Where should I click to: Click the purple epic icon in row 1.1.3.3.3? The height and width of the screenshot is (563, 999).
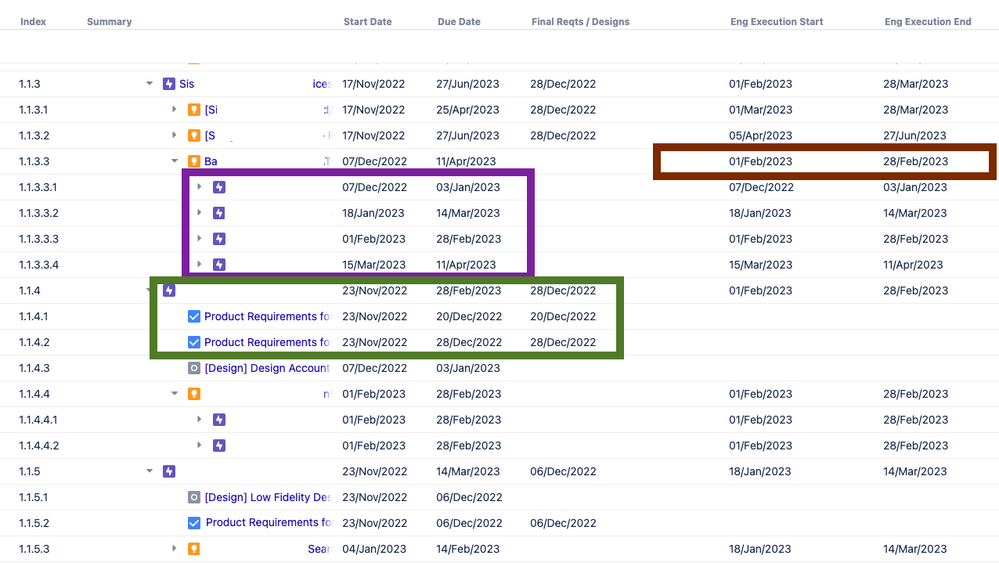pos(219,239)
